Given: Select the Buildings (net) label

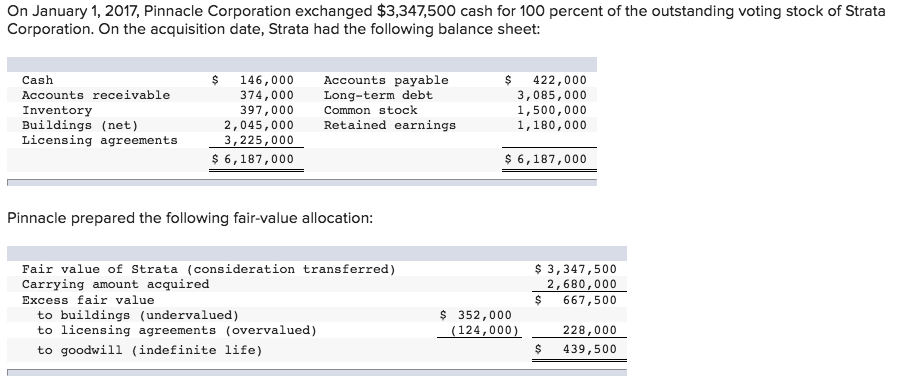Looking at the screenshot, I should tap(80, 125).
